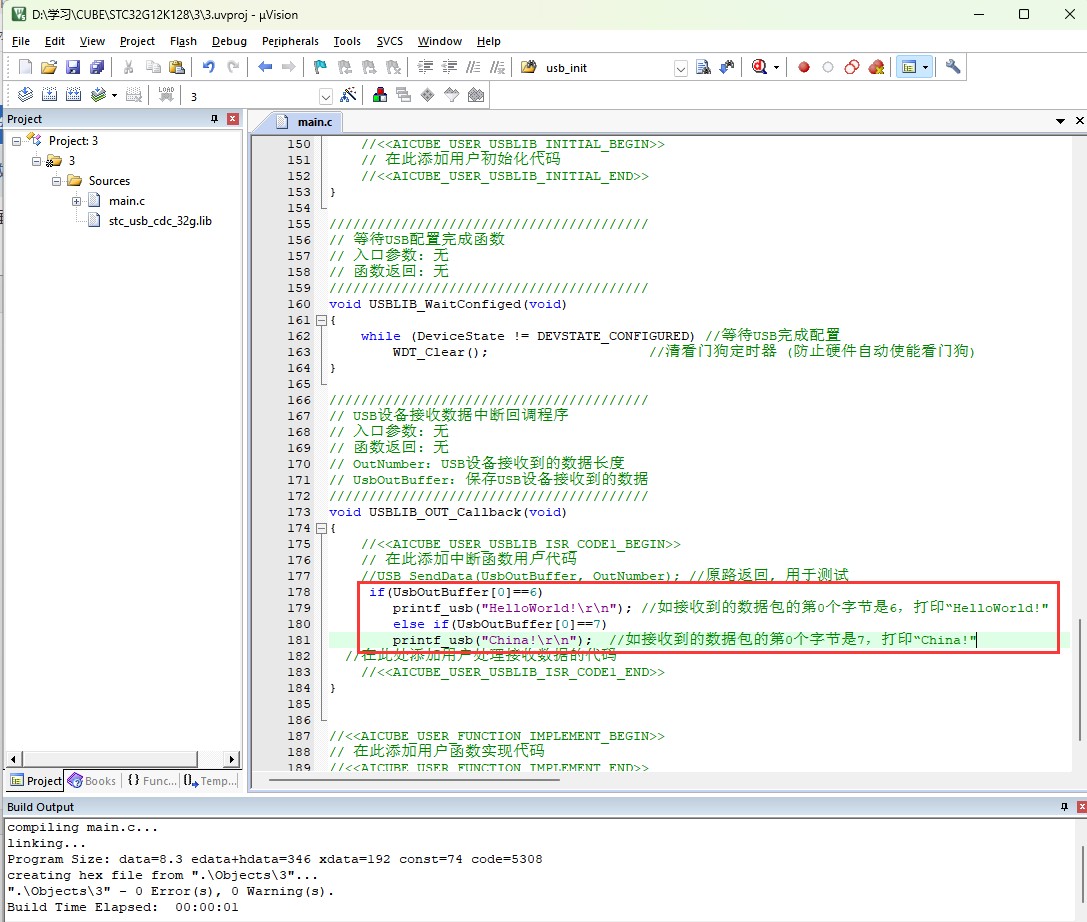The height and width of the screenshot is (922, 1087).
Task: Create a new file from toolbar
Action: pos(25,67)
